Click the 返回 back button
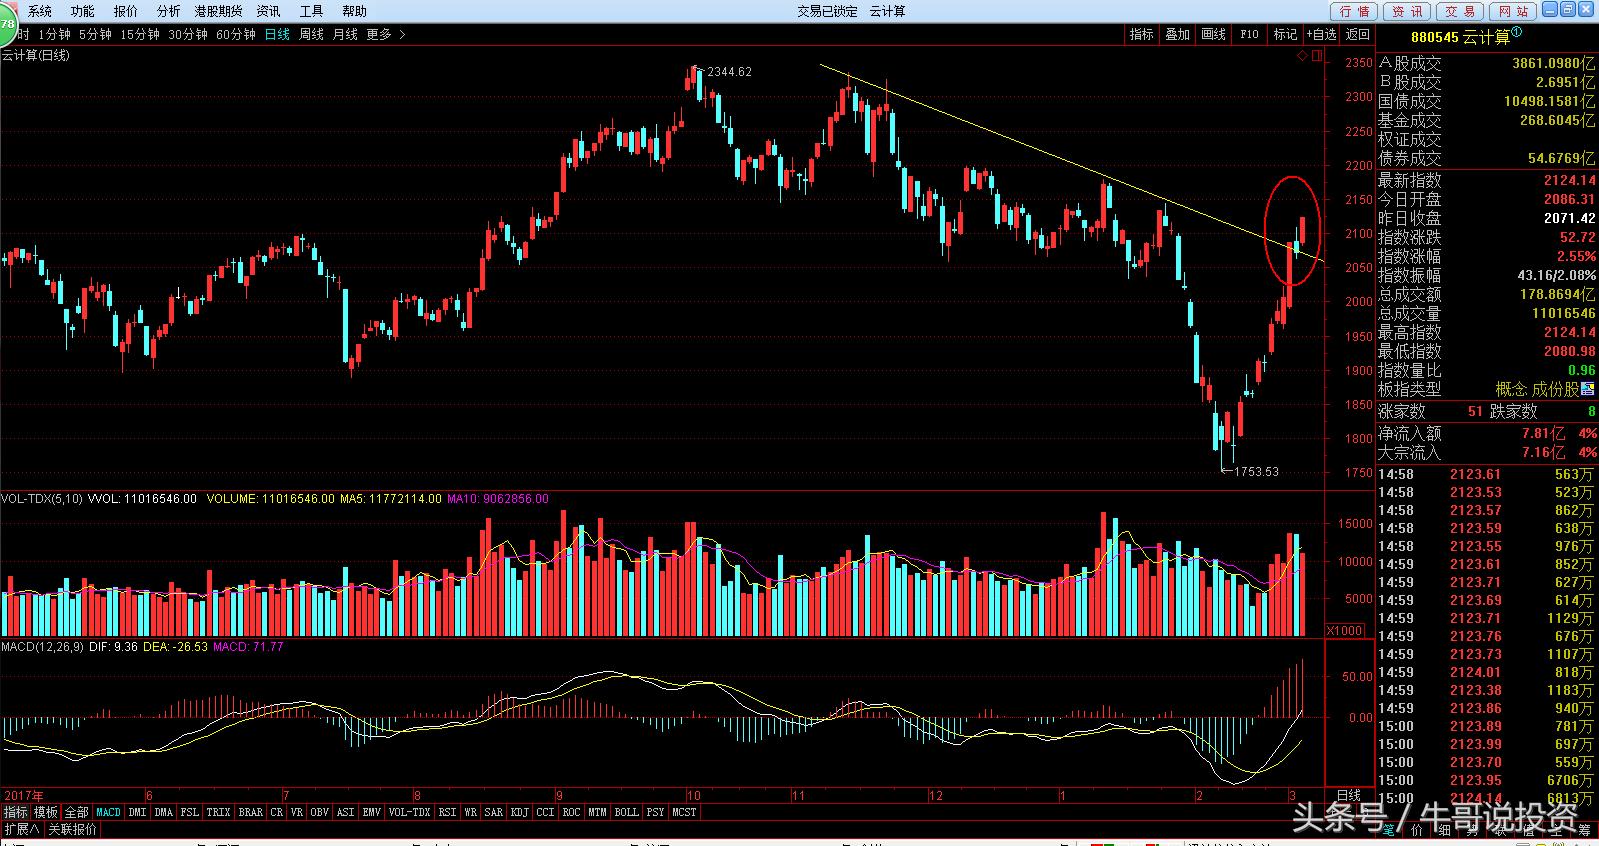This screenshot has width=1599, height=846. (x=1357, y=34)
